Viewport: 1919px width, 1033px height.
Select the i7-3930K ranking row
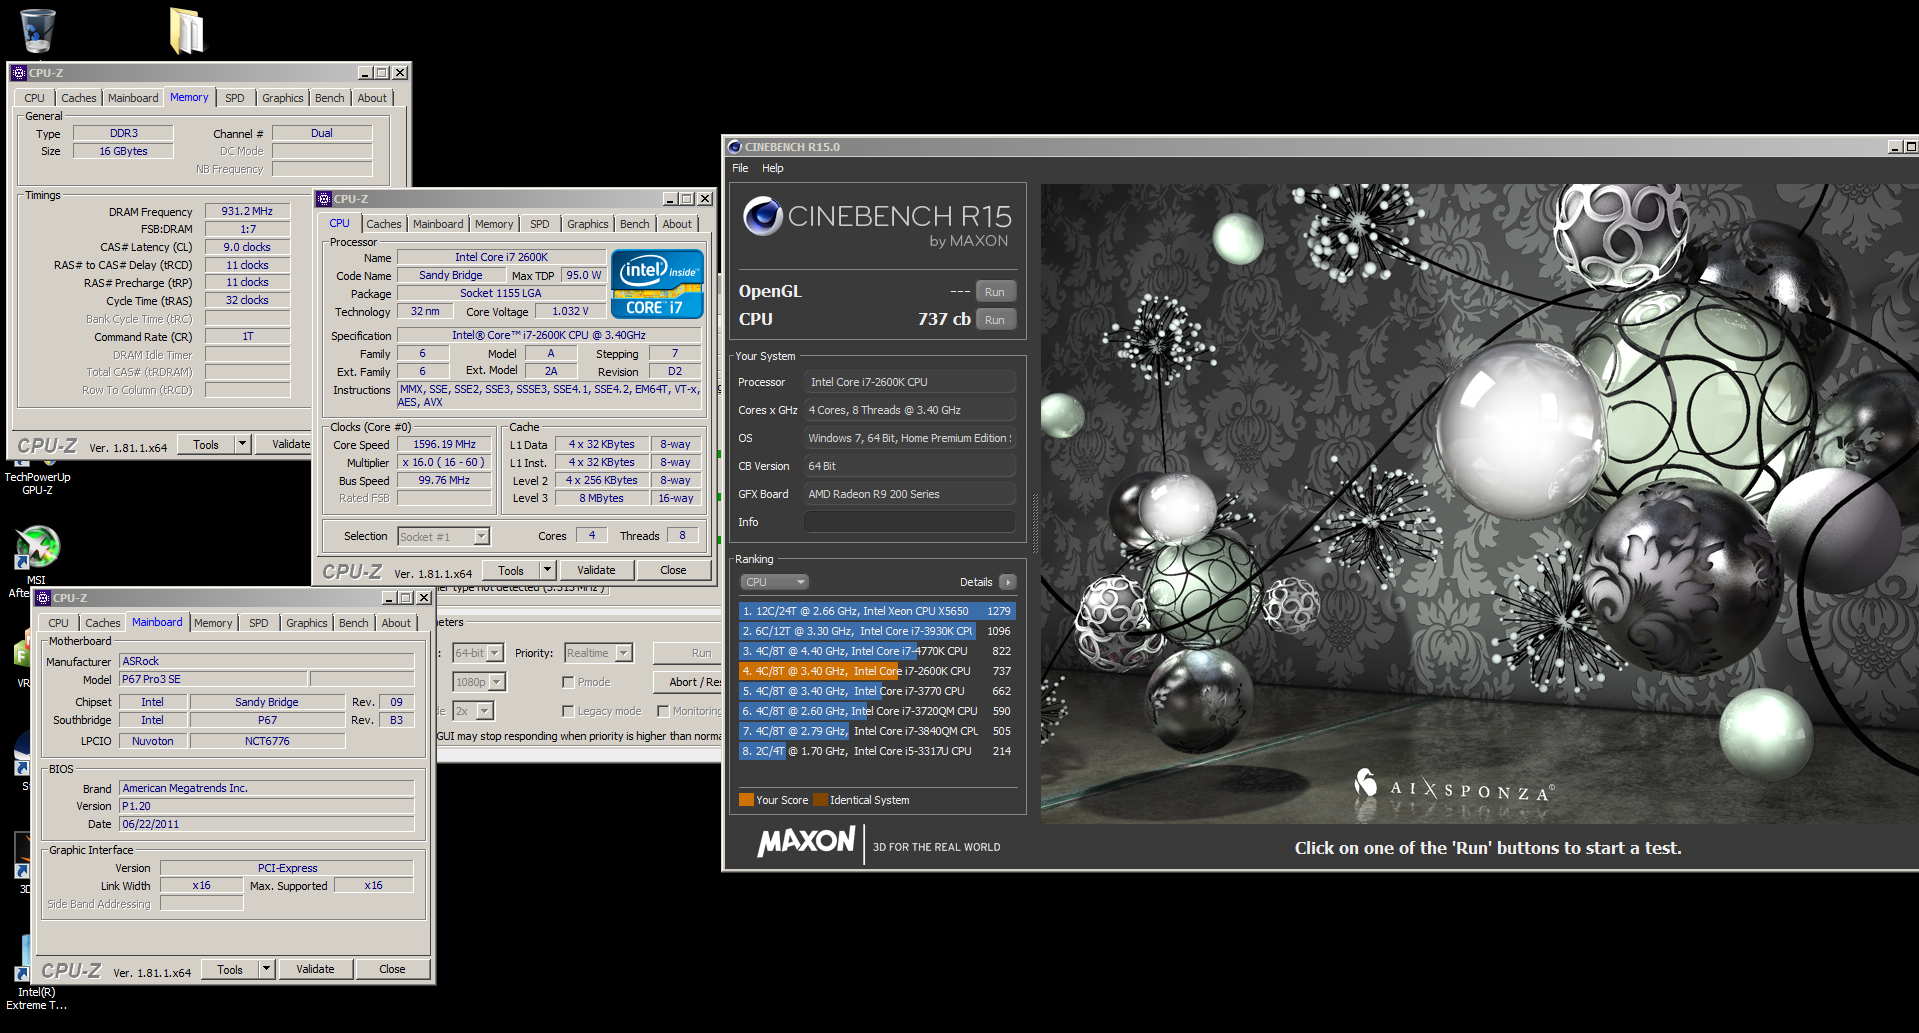click(877, 631)
